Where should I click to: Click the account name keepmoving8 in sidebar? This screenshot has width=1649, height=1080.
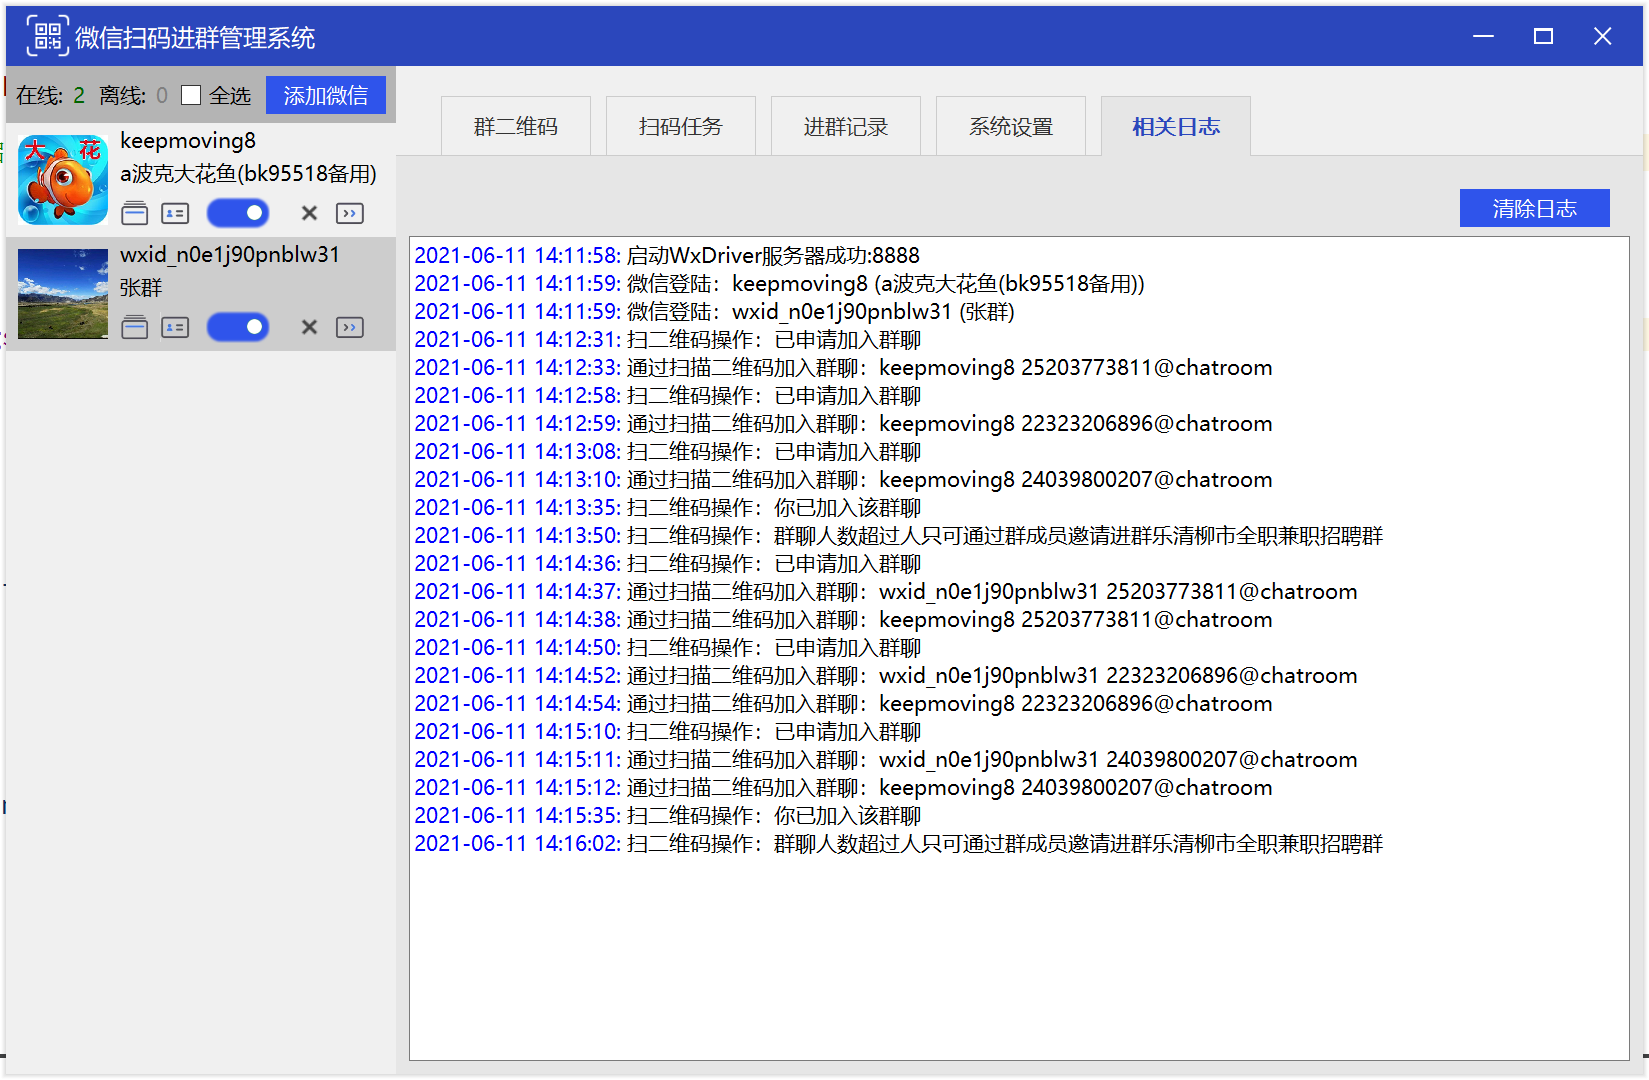pyautogui.click(x=188, y=140)
